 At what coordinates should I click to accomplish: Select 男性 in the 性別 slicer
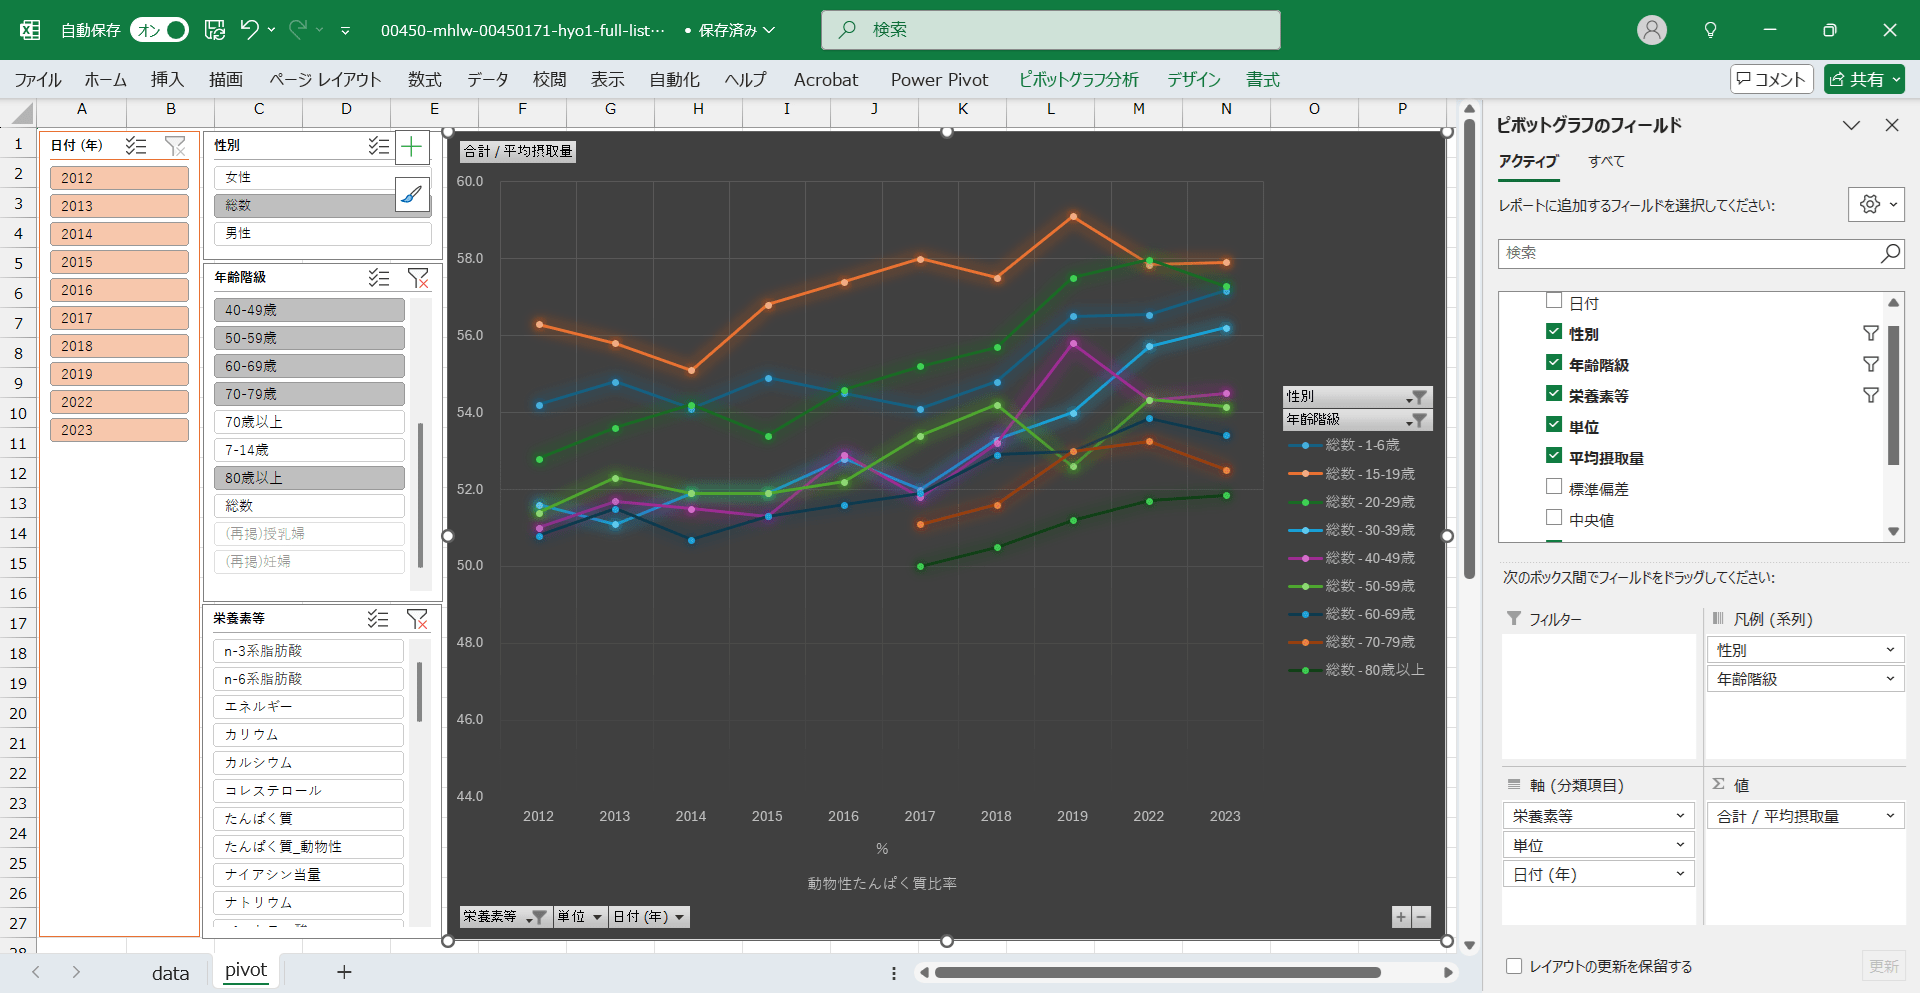[x=322, y=233]
